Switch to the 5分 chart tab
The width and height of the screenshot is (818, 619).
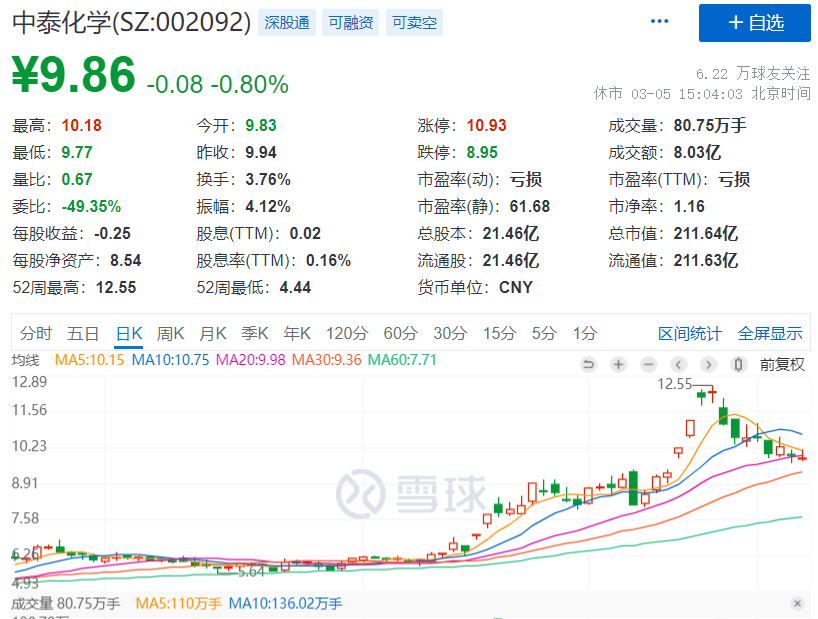[544, 333]
